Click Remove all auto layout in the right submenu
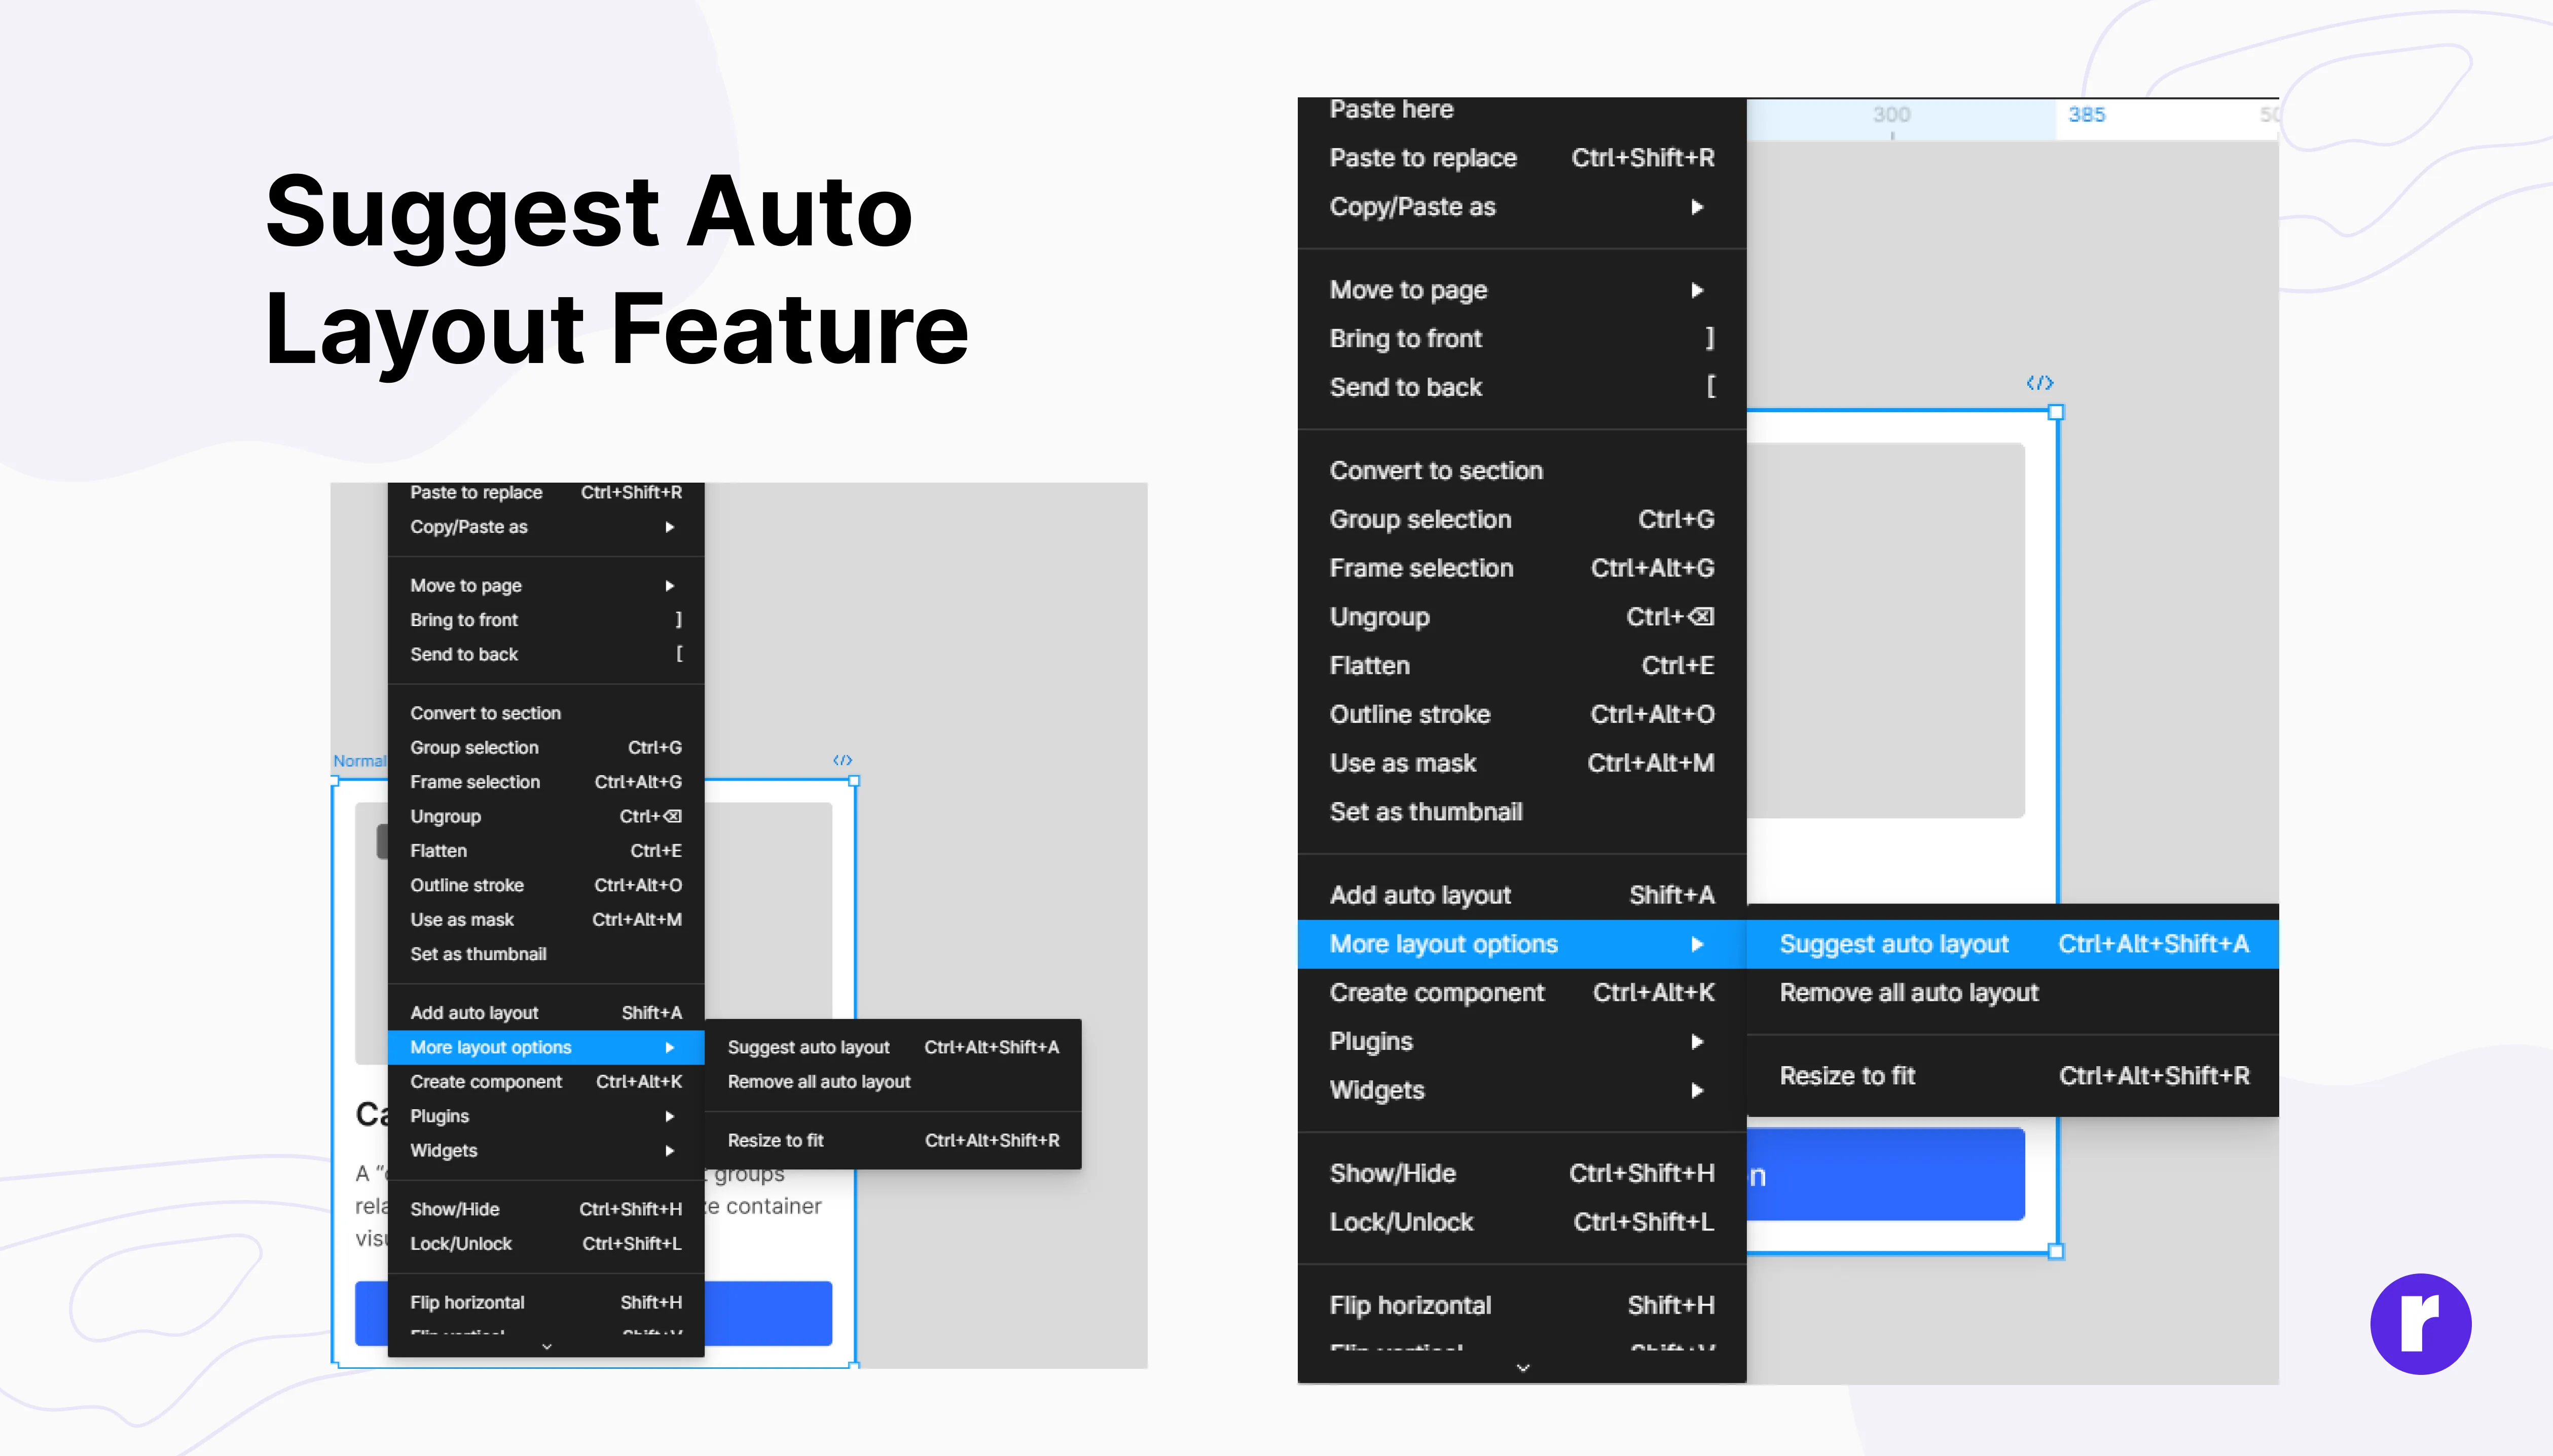The height and width of the screenshot is (1456, 2553). [1908, 993]
